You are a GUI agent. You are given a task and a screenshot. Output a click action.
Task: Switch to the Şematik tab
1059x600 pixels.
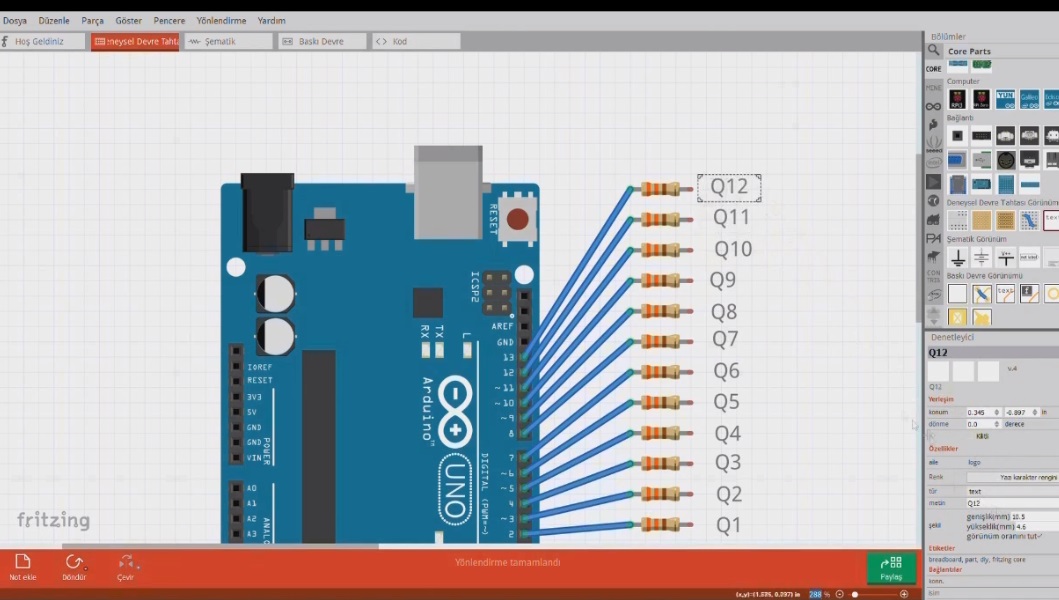[x=228, y=41]
